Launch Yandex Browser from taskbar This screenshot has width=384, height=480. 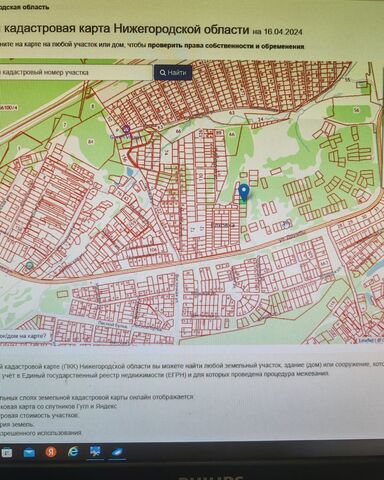(51, 452)
